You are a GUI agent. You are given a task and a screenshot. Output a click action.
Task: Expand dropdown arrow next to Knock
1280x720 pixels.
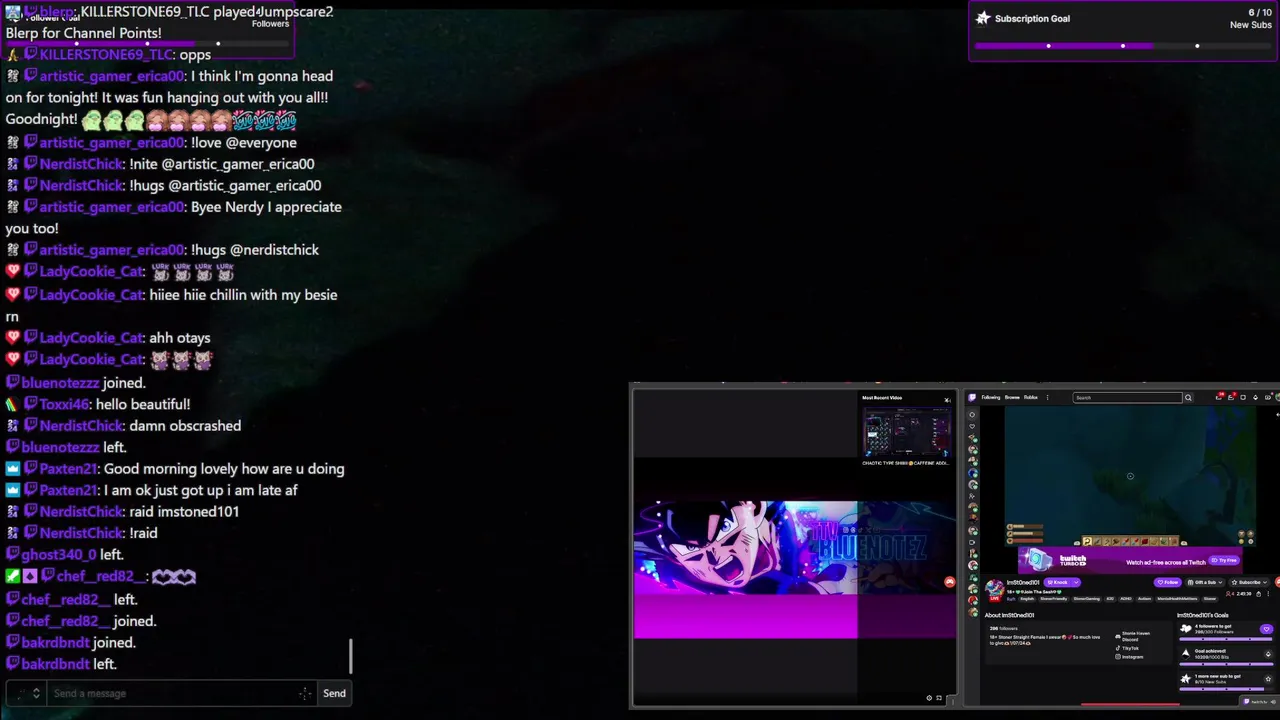point(1076,582)
